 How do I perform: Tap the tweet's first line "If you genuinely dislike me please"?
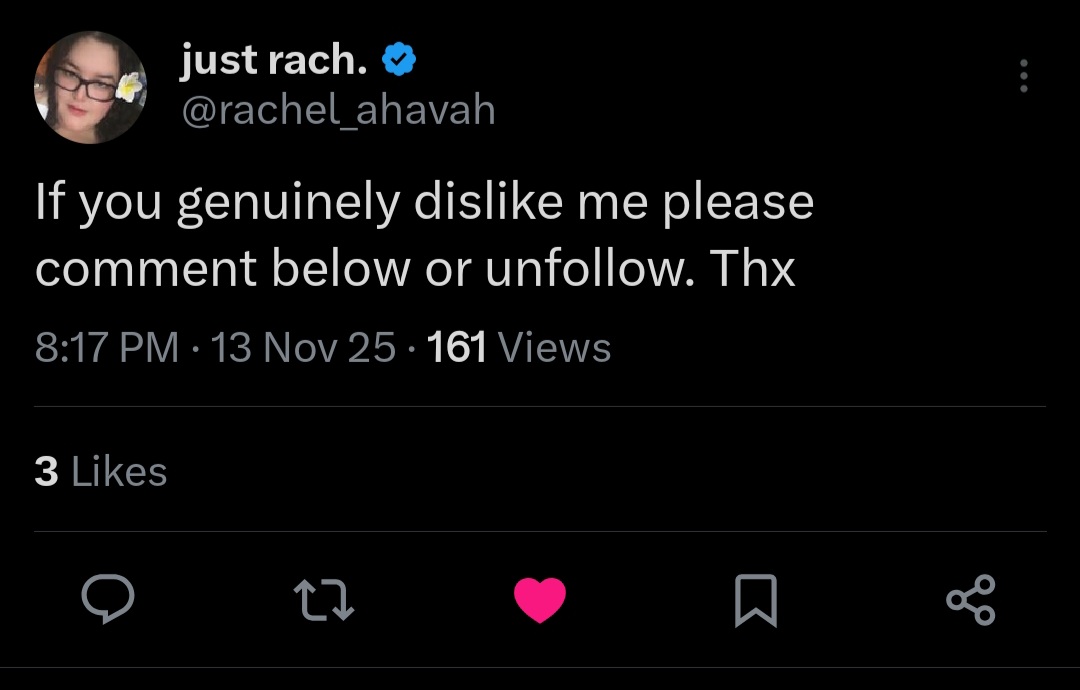coord(424,203)
